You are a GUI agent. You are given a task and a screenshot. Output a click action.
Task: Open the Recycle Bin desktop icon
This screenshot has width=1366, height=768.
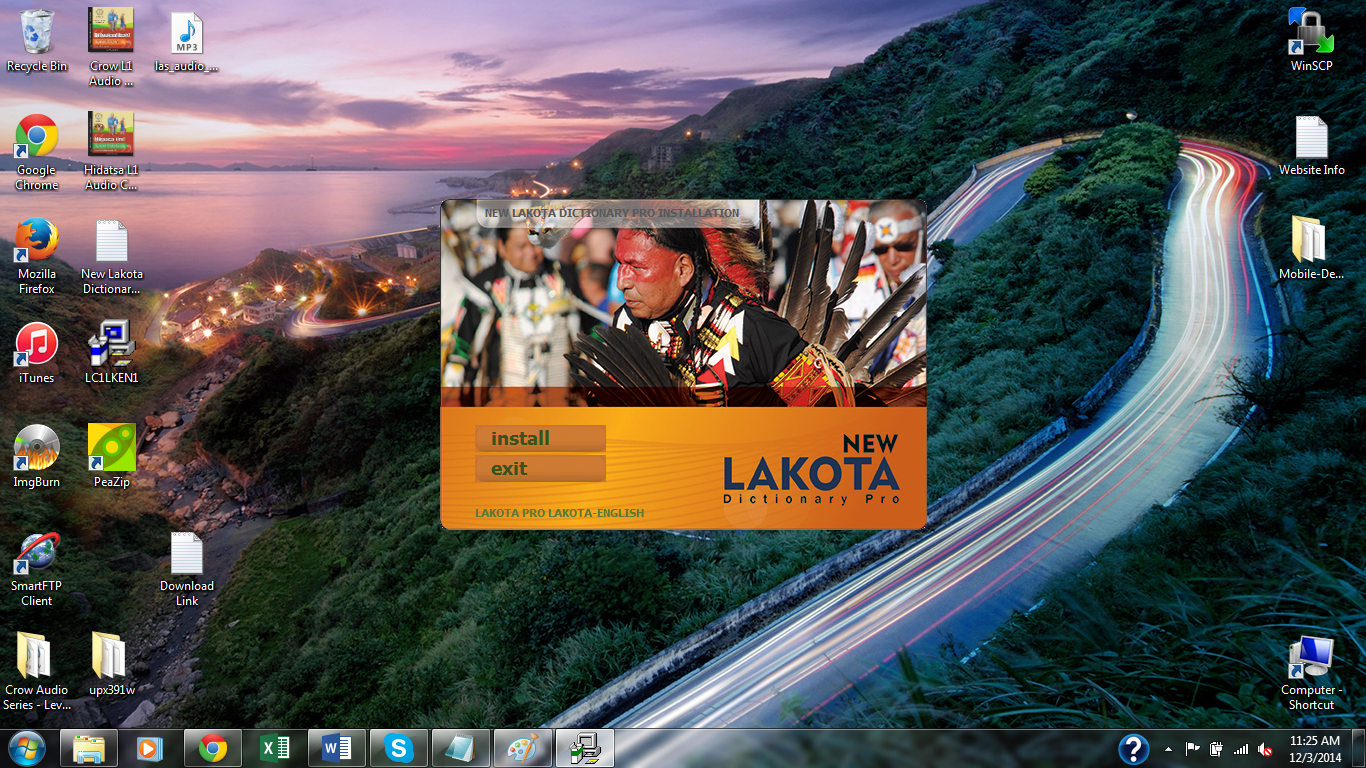(37, 41)
